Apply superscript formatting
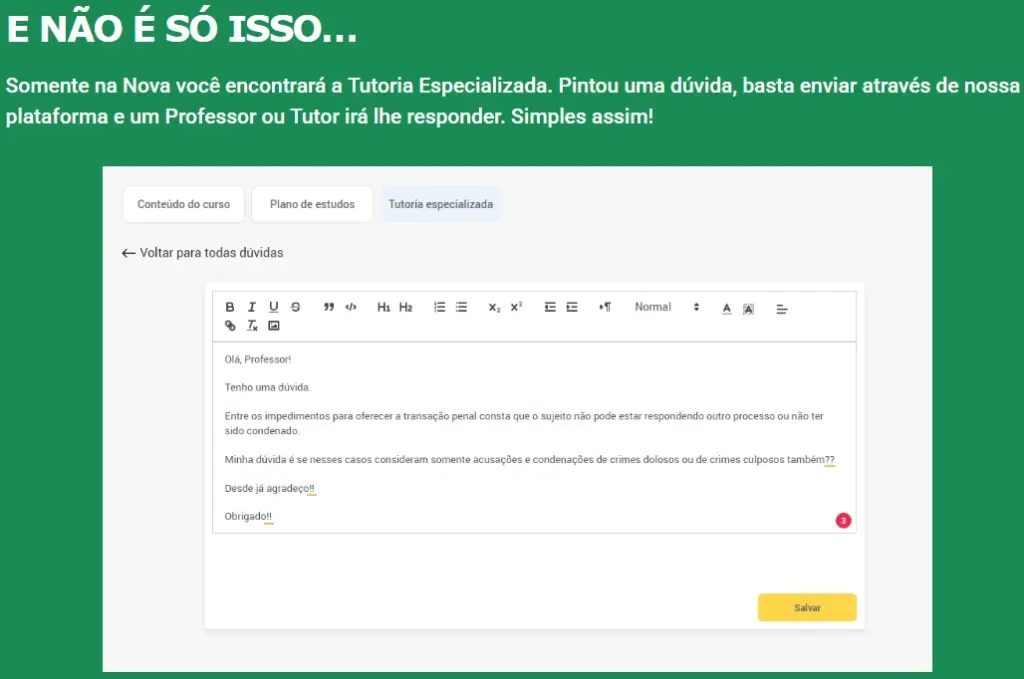This screenshot has width=1024, height=679. pos(517,307)
